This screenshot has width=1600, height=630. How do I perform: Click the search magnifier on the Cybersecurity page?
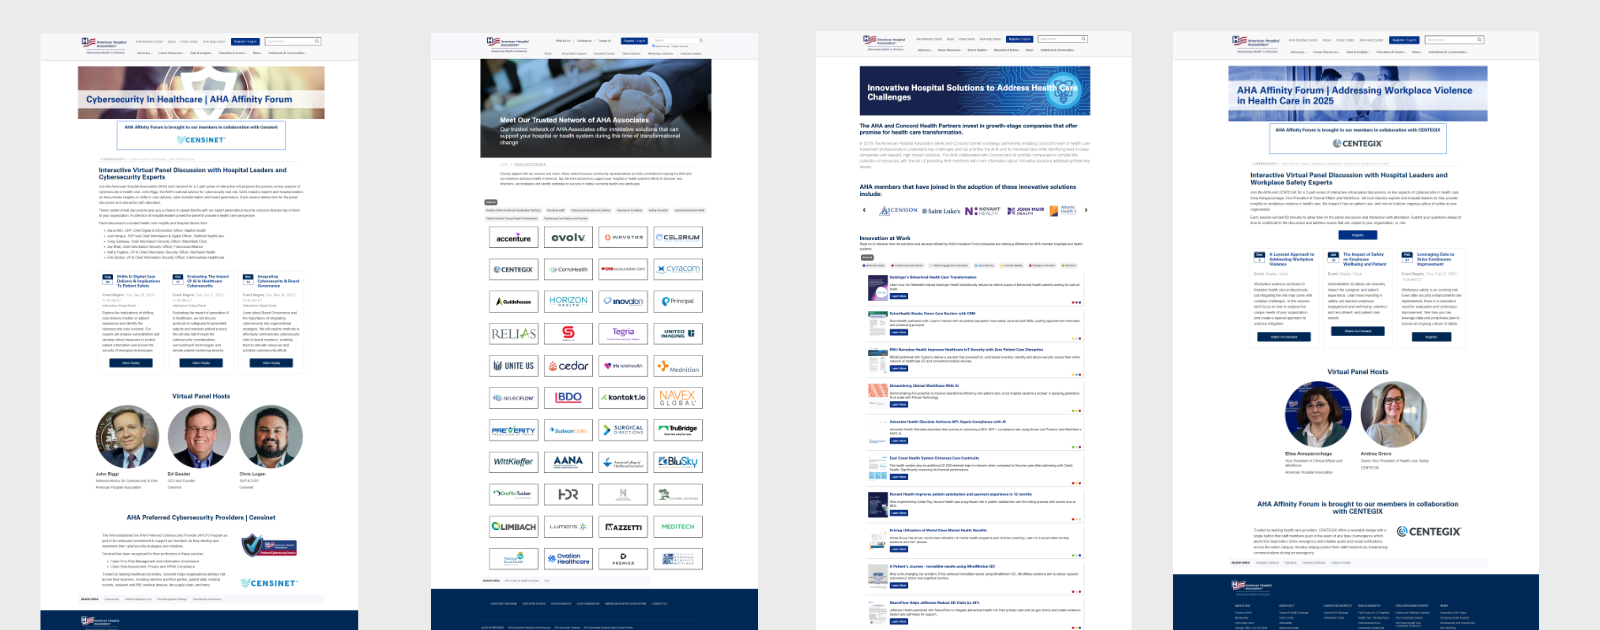(x=317, y=41)
